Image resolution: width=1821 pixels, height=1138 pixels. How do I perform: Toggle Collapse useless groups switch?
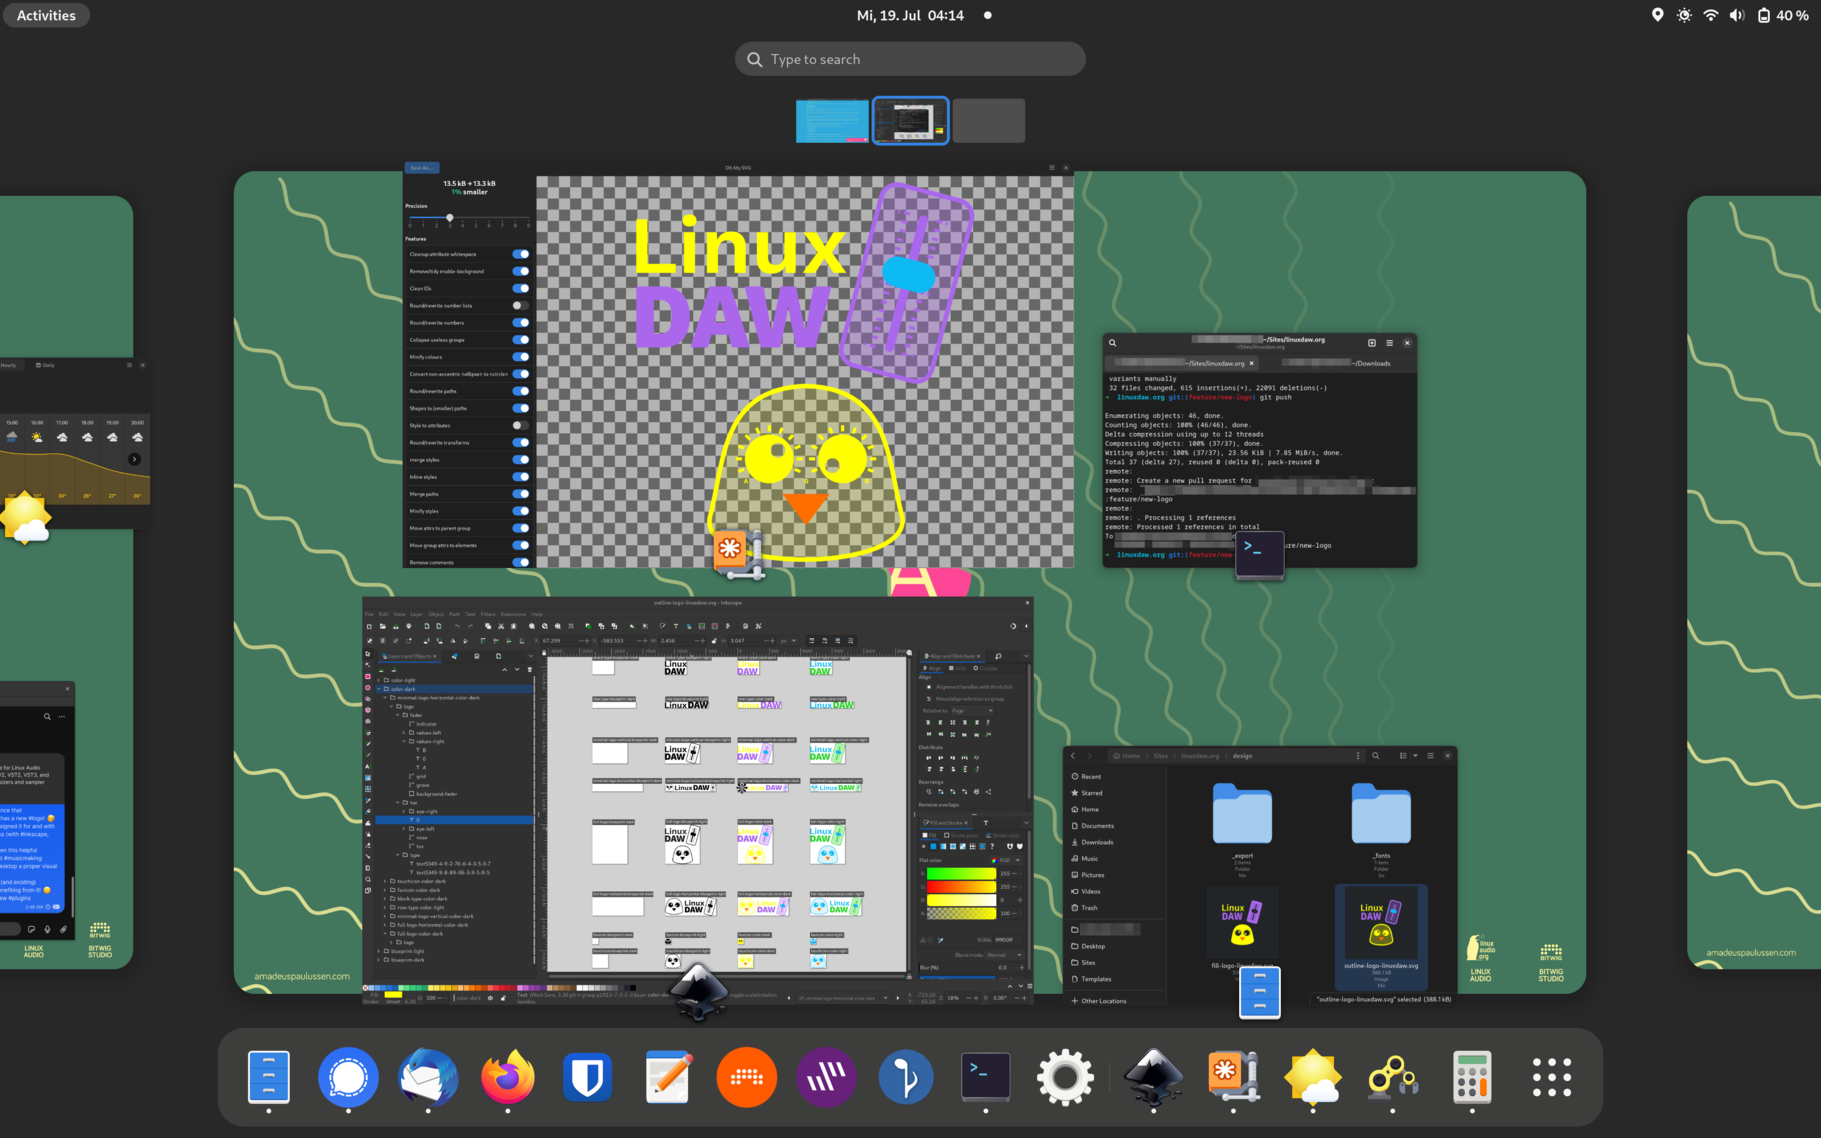tap(521, 340)
